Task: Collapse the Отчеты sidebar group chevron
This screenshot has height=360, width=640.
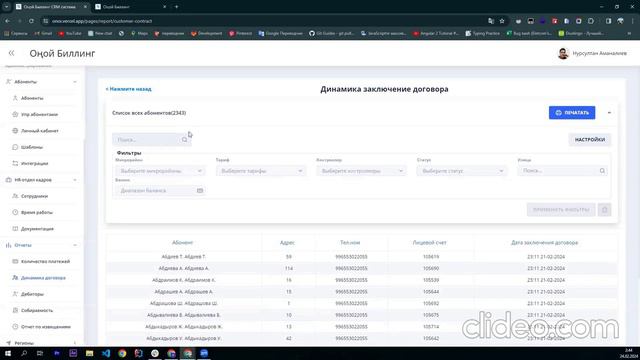Action: coord(75,245)
